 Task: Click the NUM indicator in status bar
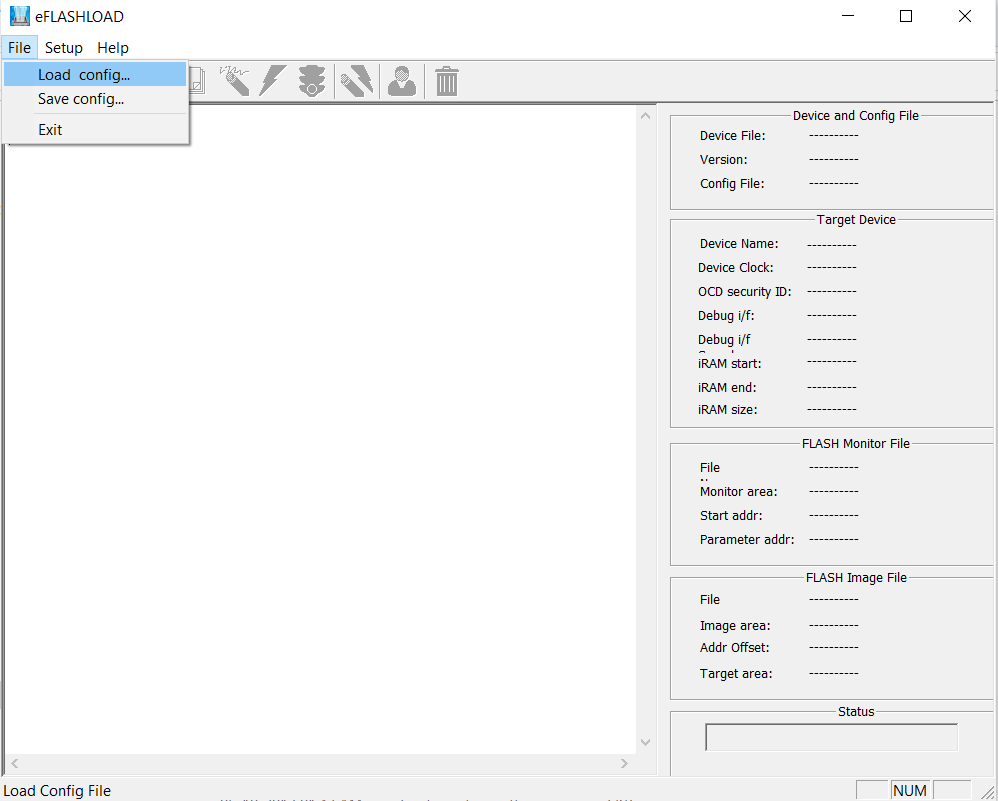pyautogui.click(x=910, y=790)
